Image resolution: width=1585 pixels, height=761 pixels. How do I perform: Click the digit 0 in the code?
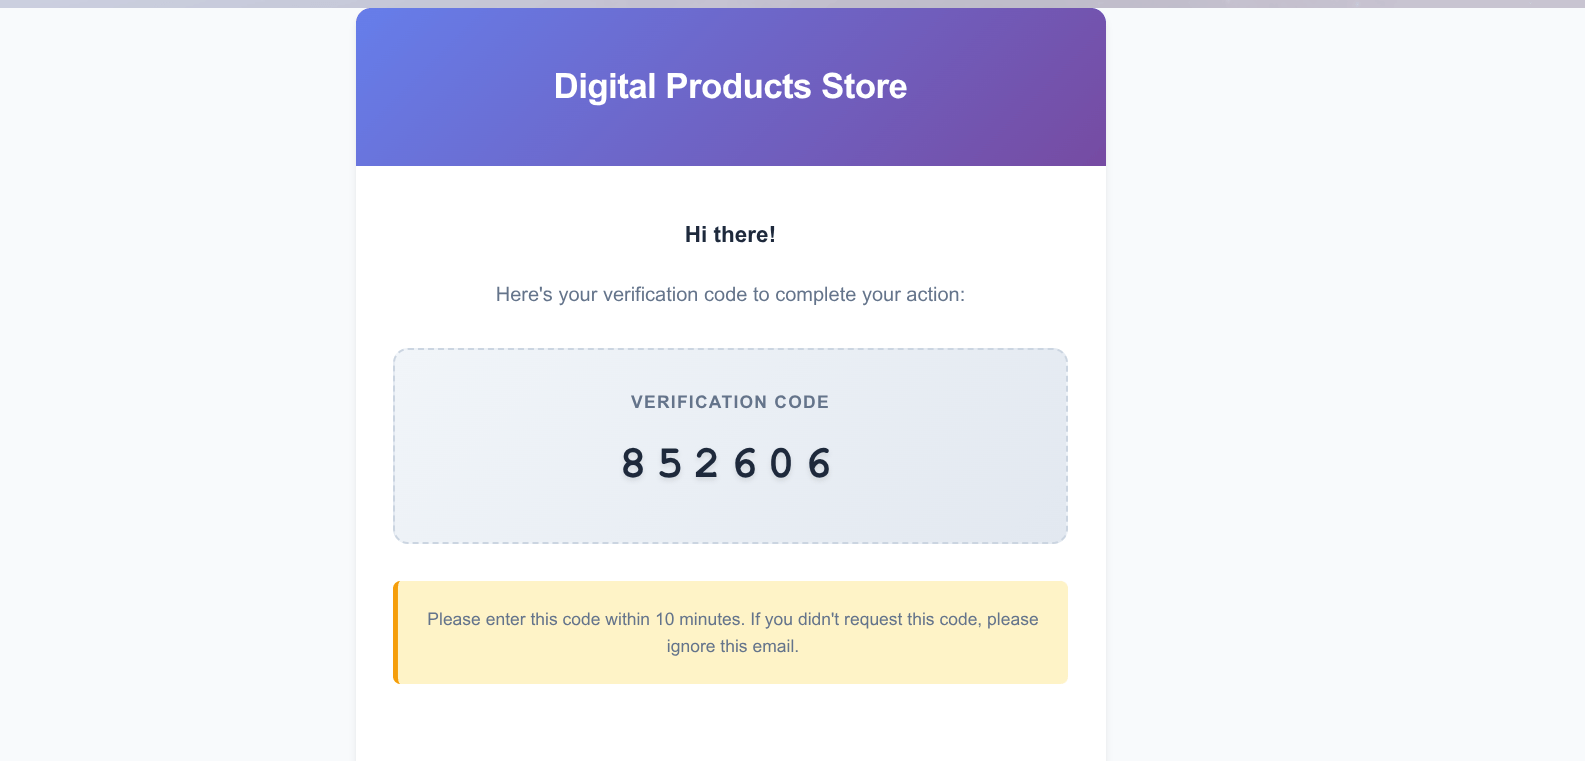pyautogui.click(x=781, y=464)
